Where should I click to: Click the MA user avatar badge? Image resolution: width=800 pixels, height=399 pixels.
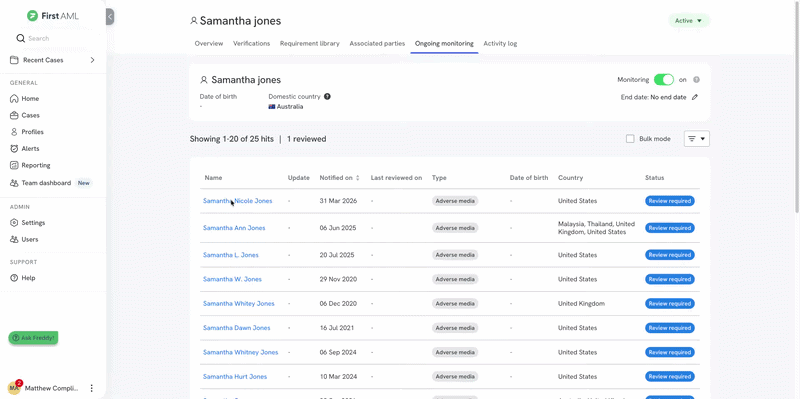coord(15,387)
